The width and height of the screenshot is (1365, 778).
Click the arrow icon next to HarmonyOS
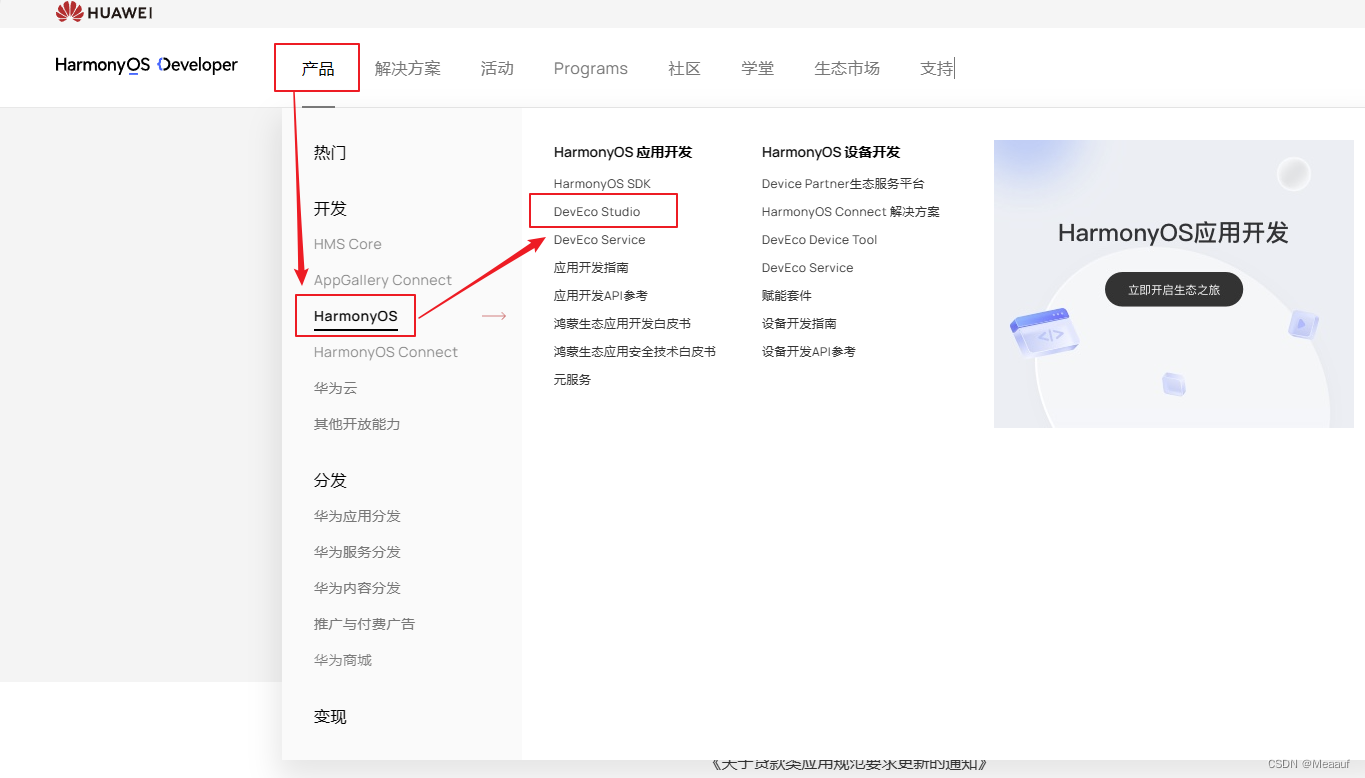[493, 315]
